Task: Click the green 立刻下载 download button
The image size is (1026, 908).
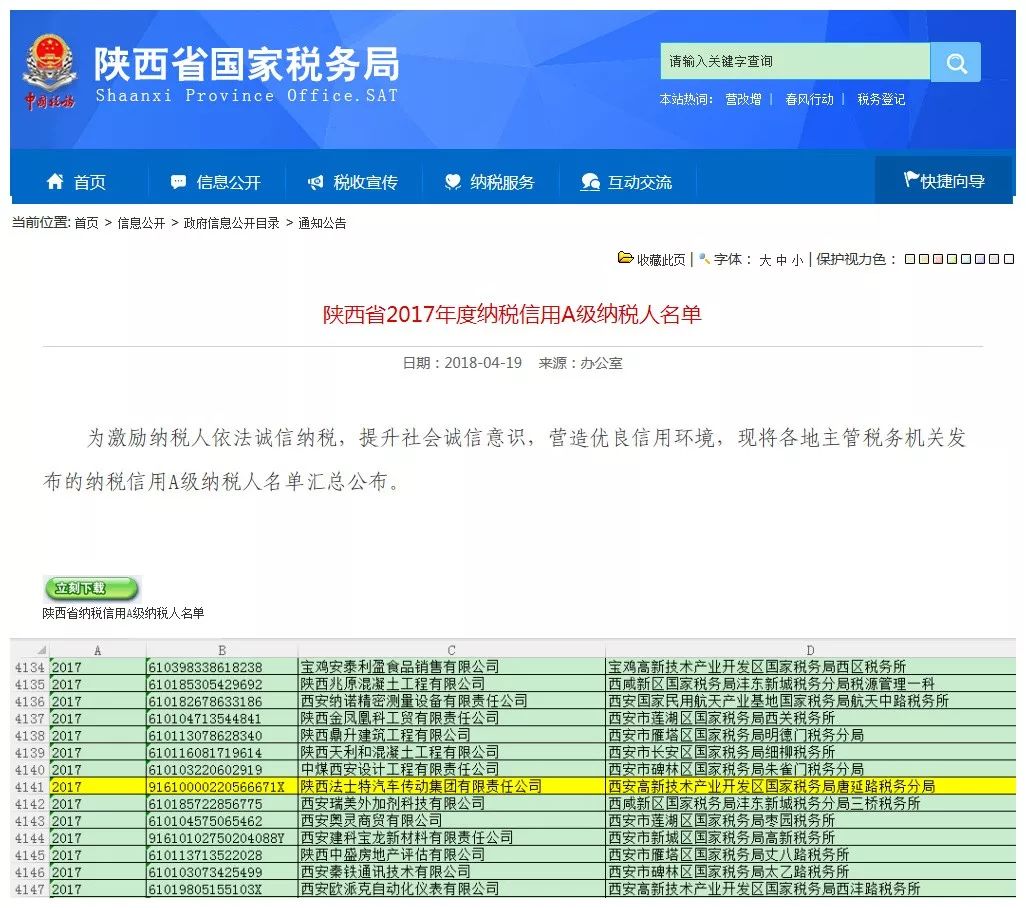Action: (92, 588)
